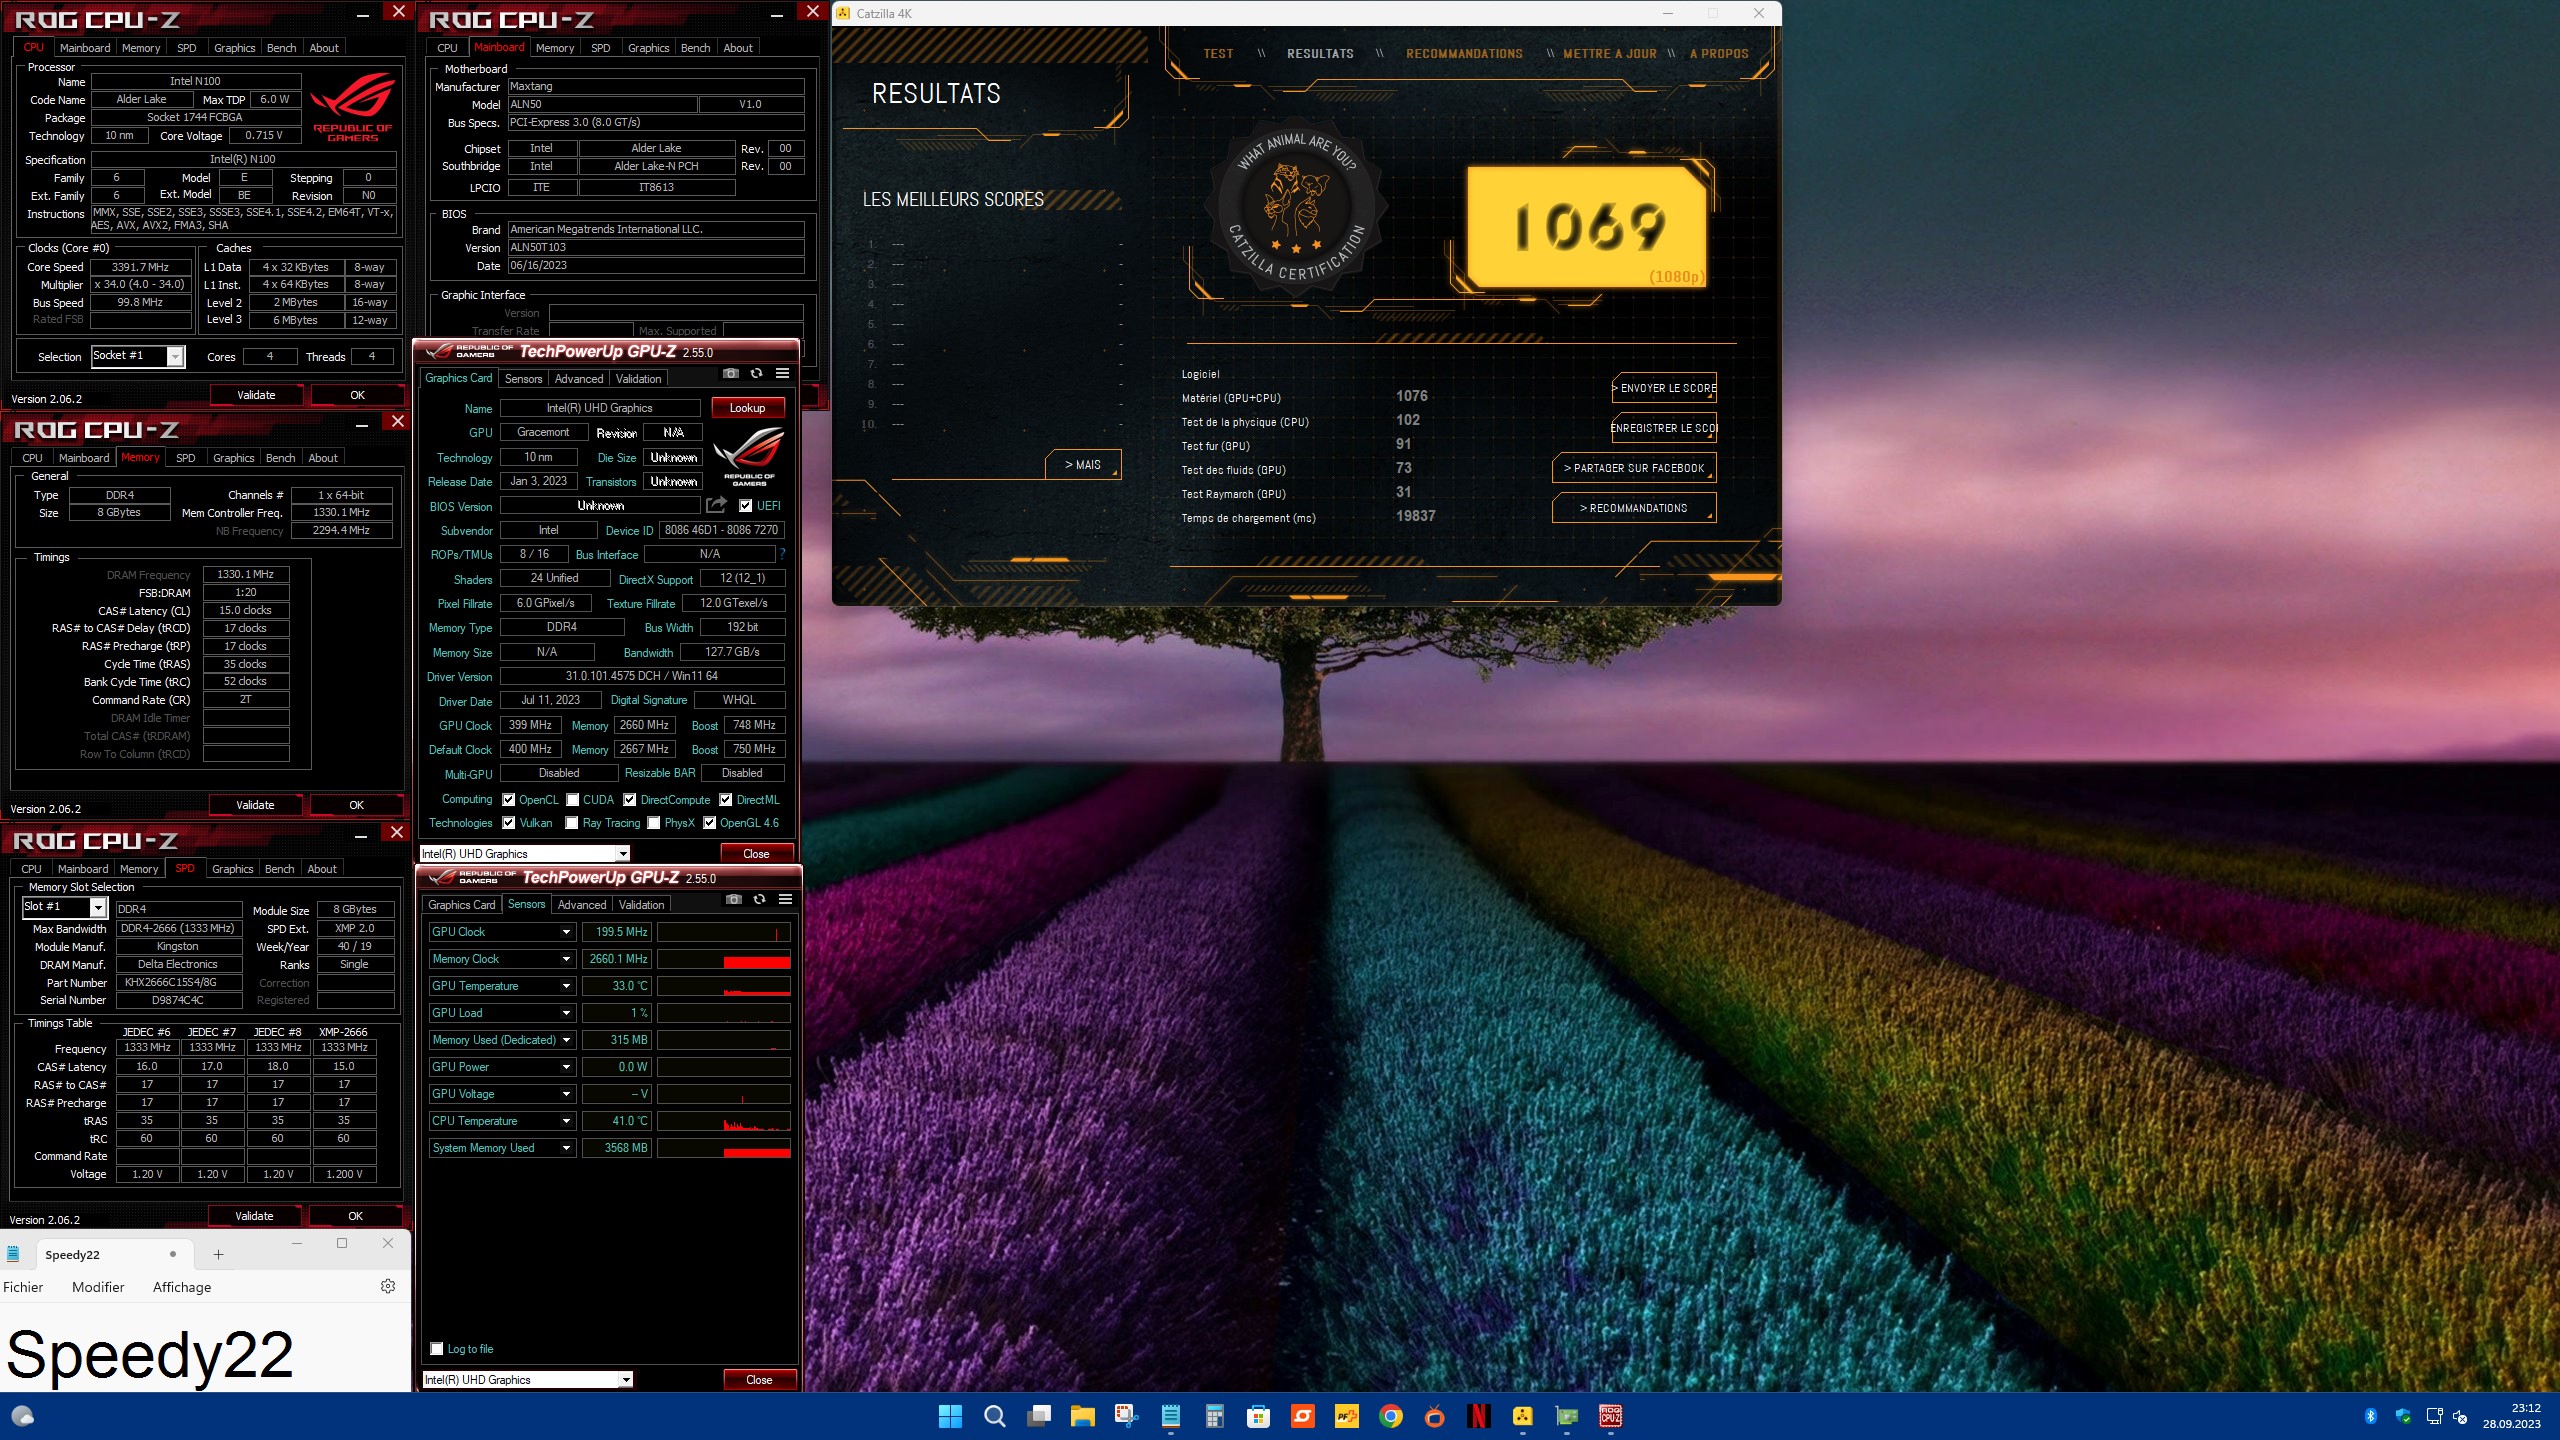Toggle the UEFI checkbox in GPU-Z
The image size is (2560, 1440).
746,505
